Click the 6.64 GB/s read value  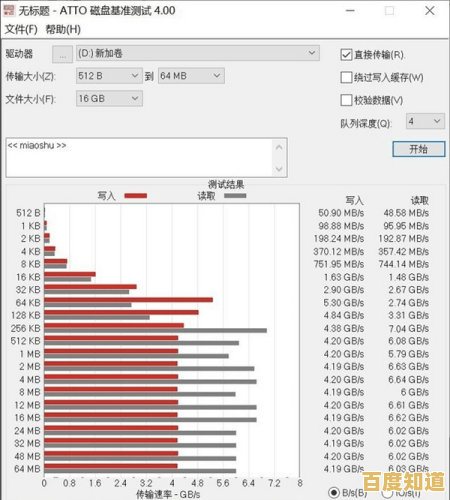[x=409, y=380]
